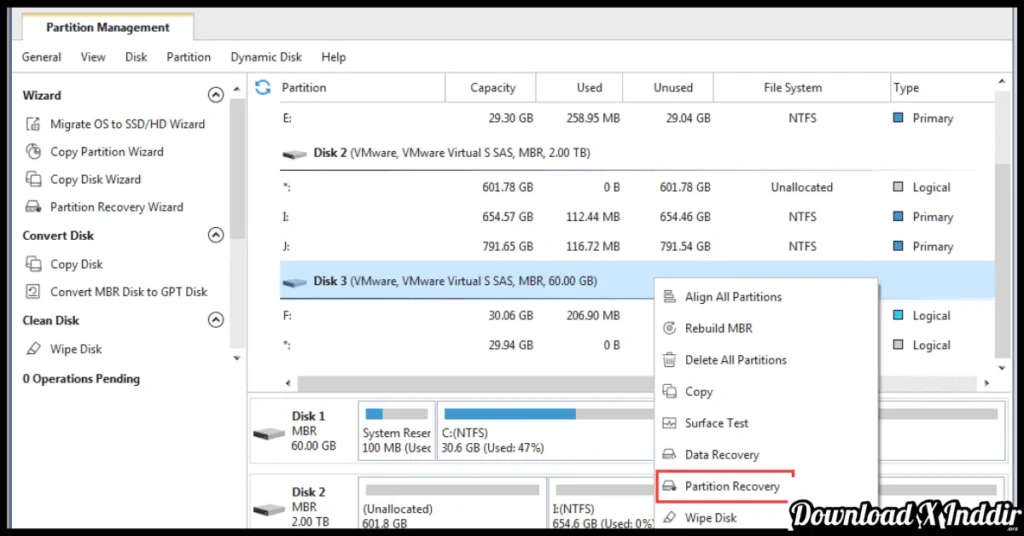The width and height of the screenshot is (1024, 536).
Task: Select the I: partition row in Disk 2
Action: tap(637, 217)
